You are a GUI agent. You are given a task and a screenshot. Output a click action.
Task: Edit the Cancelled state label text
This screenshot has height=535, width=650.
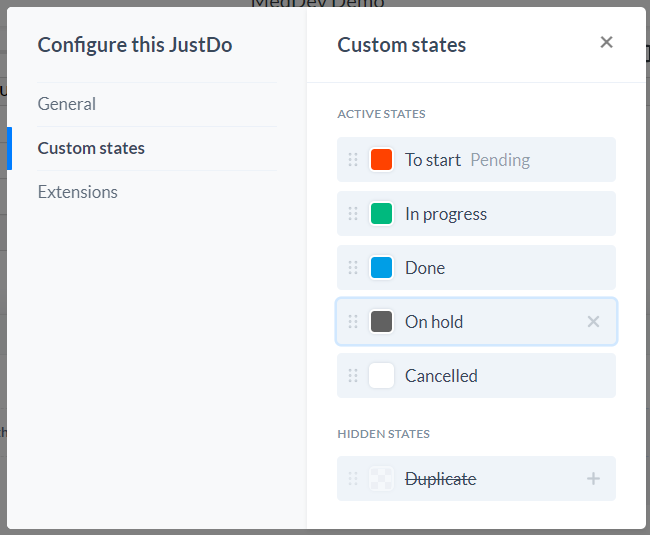(441, 376)
